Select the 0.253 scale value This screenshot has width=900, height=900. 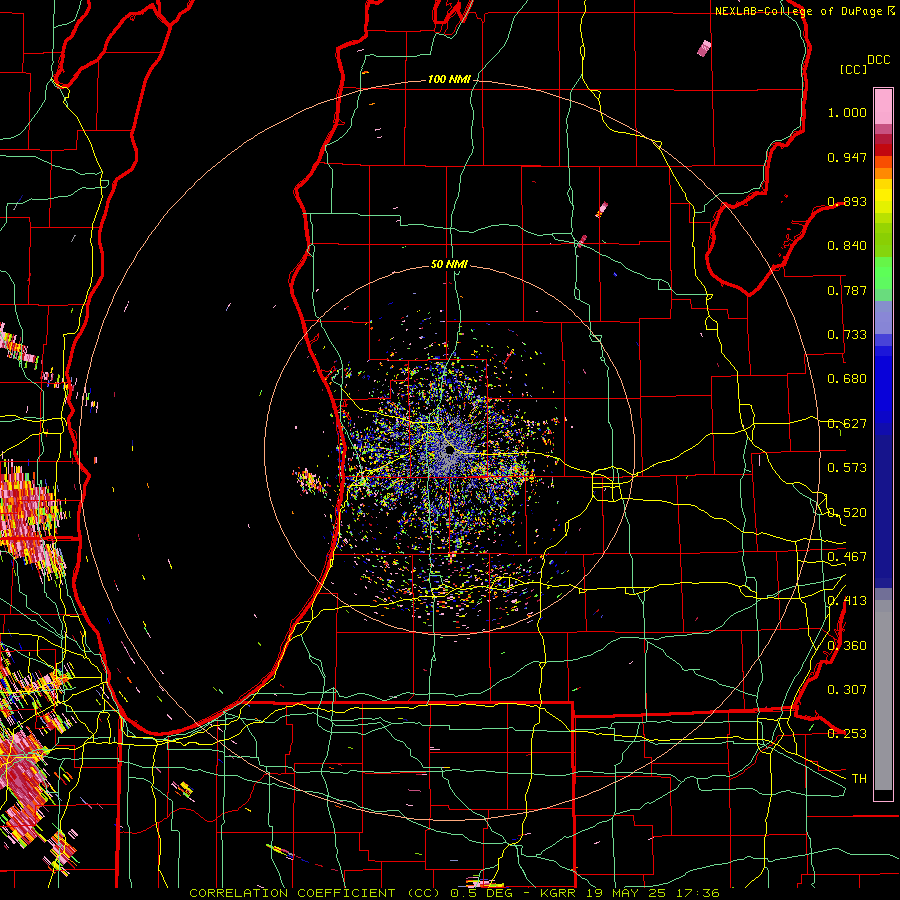tap(847, 734)
